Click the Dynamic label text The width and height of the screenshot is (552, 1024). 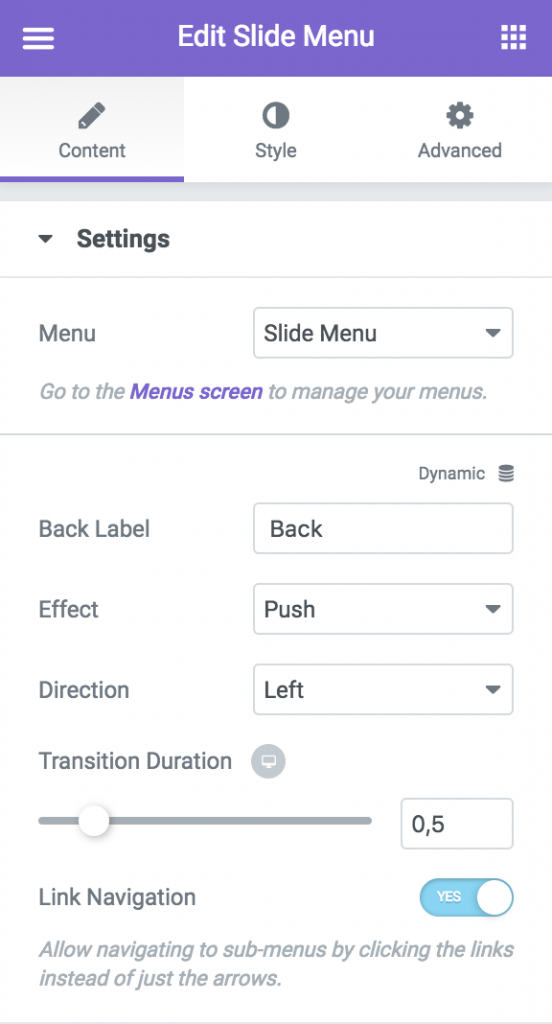click(451, 473)
